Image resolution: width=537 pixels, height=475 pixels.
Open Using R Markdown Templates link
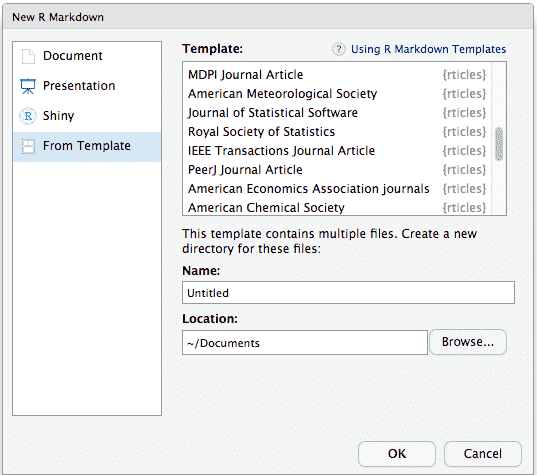point(428,49)
